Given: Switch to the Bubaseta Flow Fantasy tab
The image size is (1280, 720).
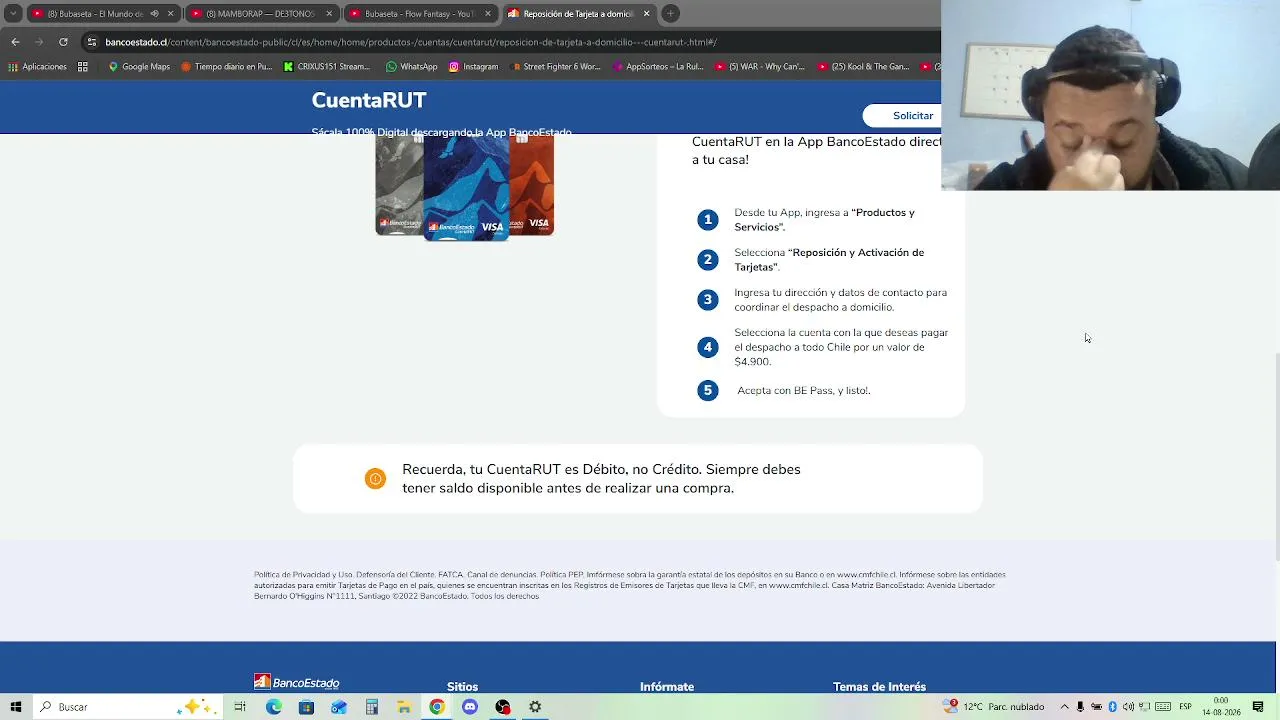Looking at the screenshot, I should pyautogui.click(x=418, y=14).
